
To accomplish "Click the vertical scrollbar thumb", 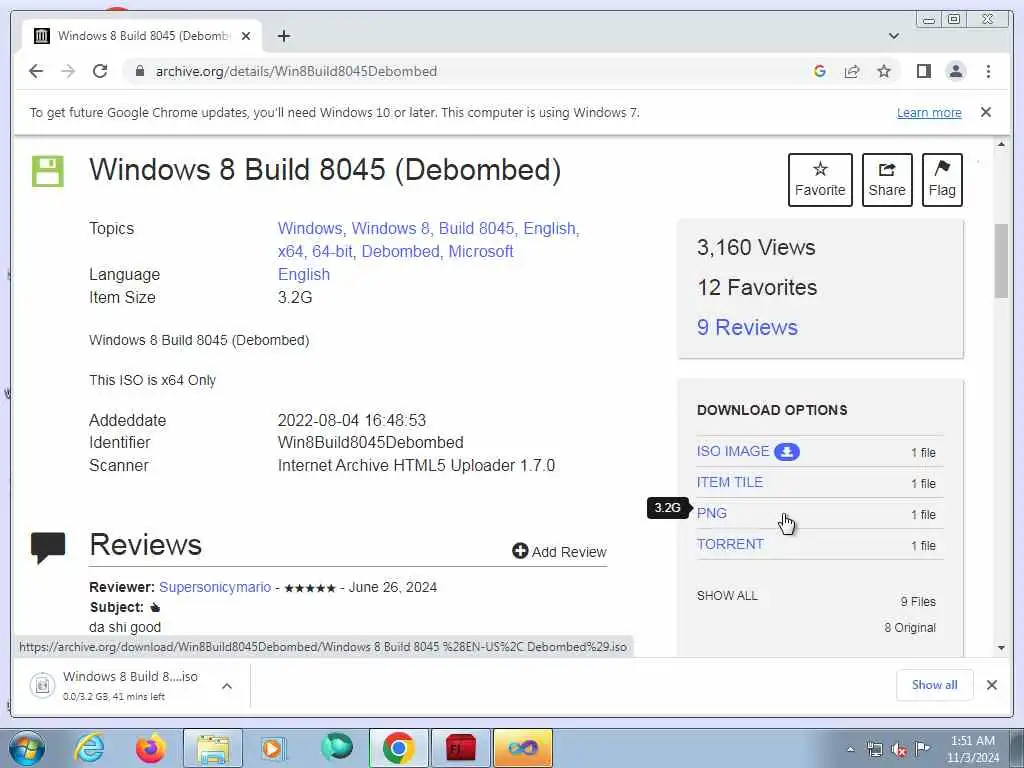I will click(x=1001, y=261).
